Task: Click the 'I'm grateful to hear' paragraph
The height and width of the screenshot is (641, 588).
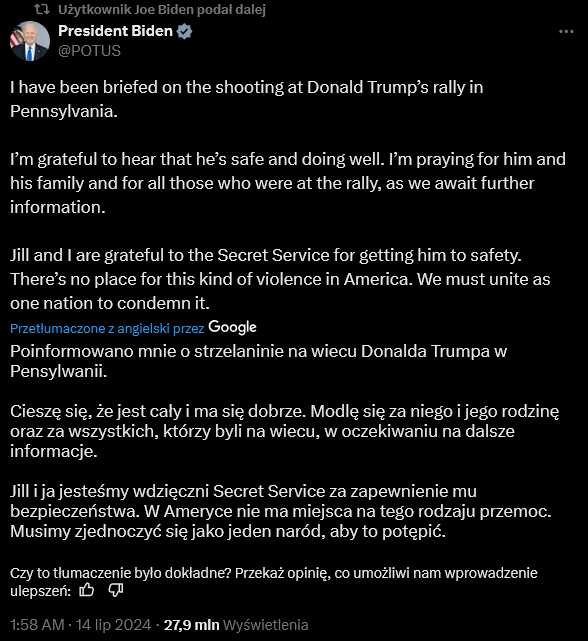Action: [x=288, y=183]
